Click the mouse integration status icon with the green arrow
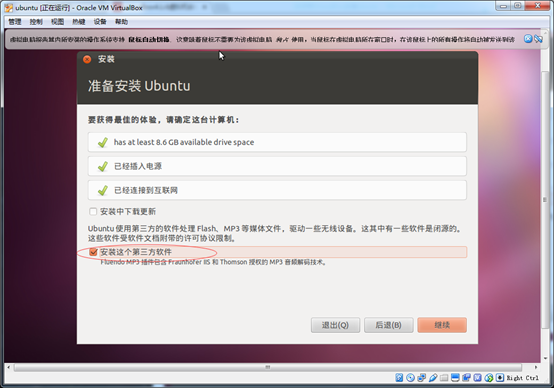The image size is (554, 388). point(489,378)
